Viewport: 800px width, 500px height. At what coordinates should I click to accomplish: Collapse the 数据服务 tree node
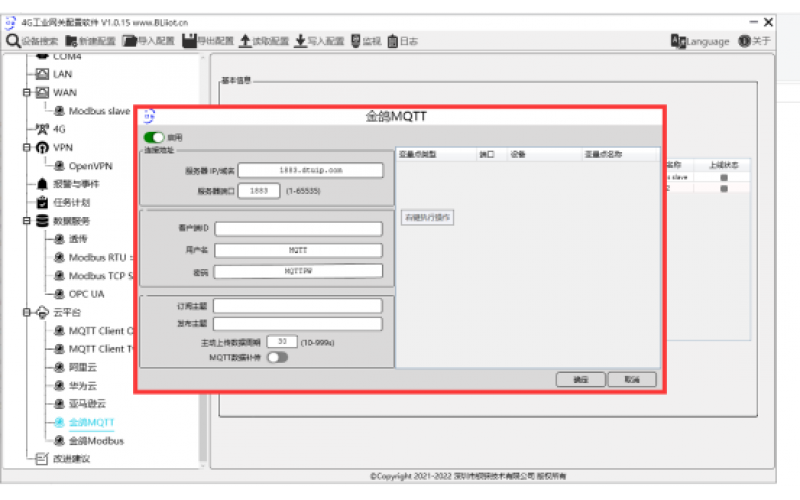coord(27,220)
